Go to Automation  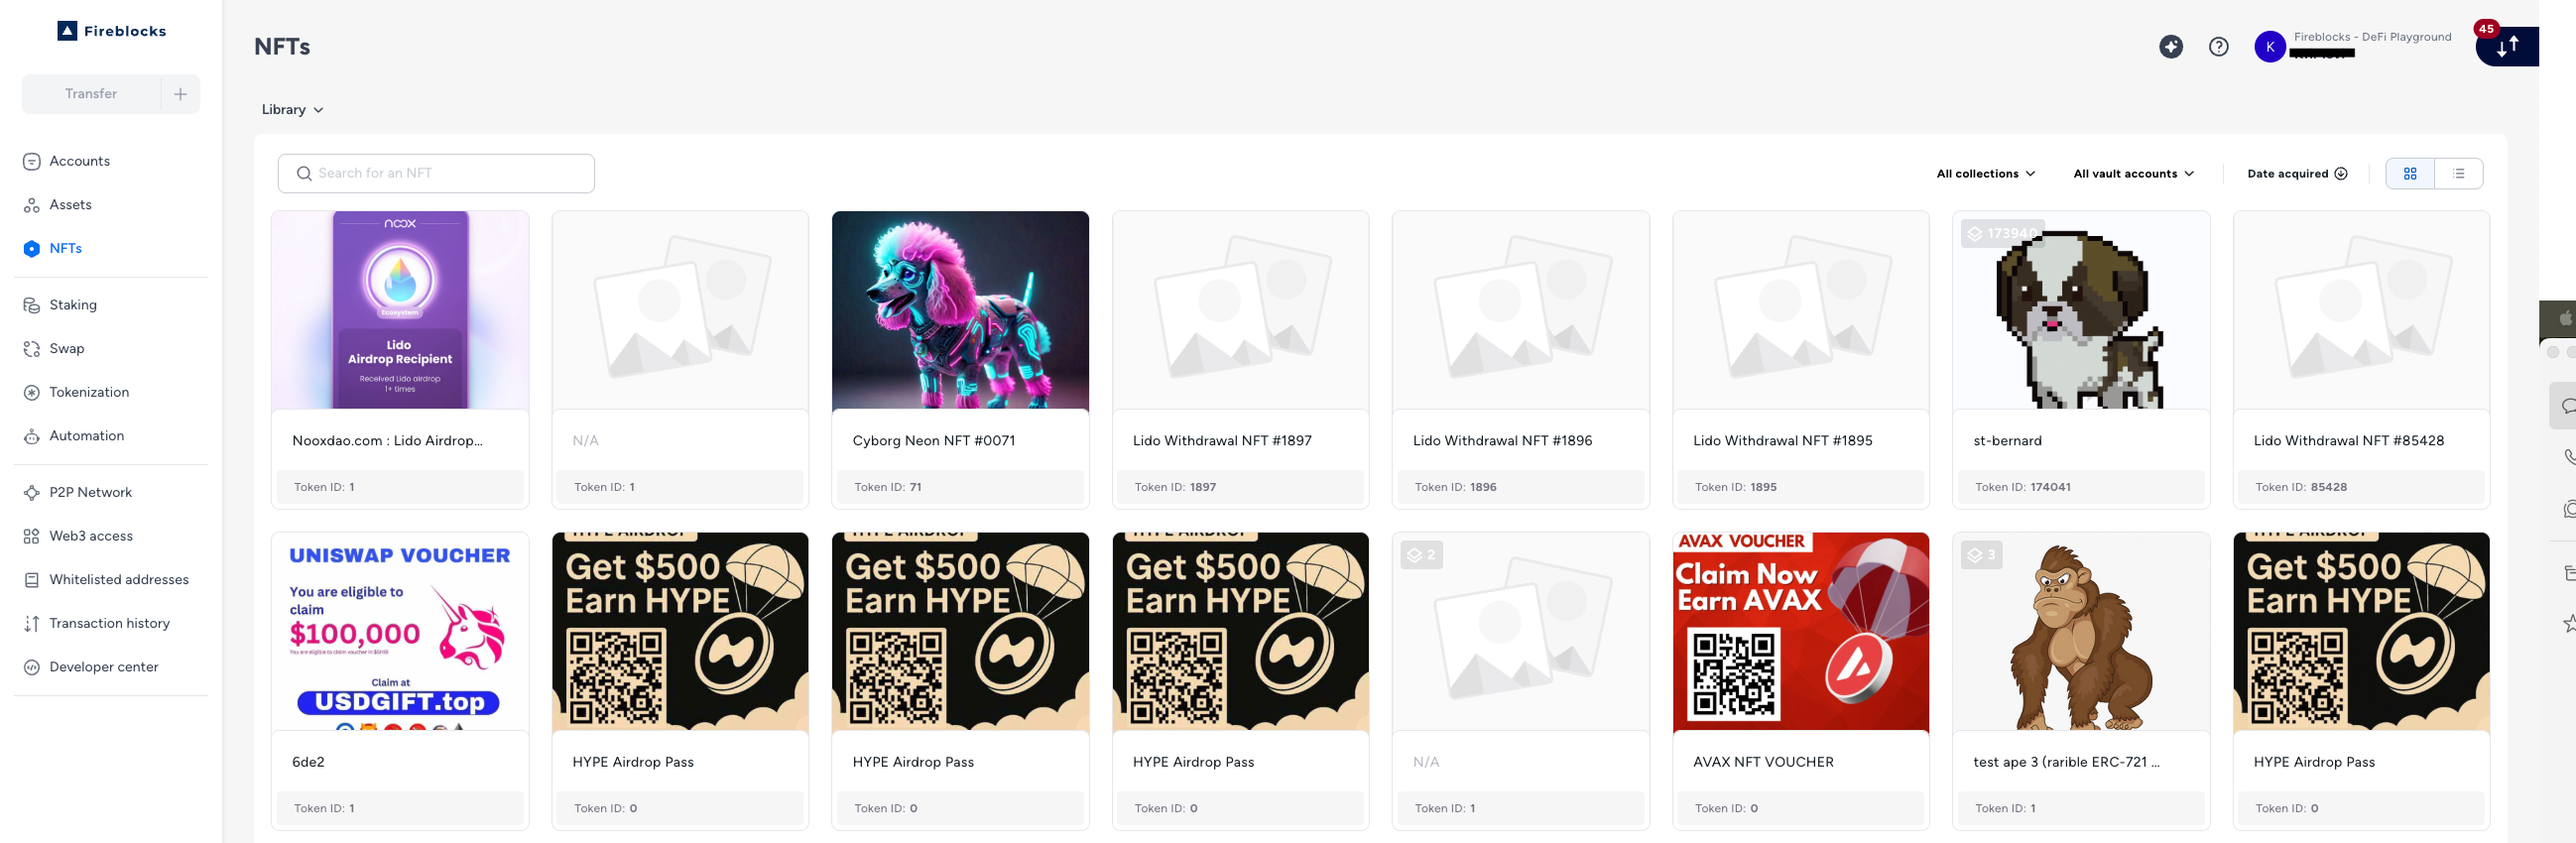click(87, 436)
